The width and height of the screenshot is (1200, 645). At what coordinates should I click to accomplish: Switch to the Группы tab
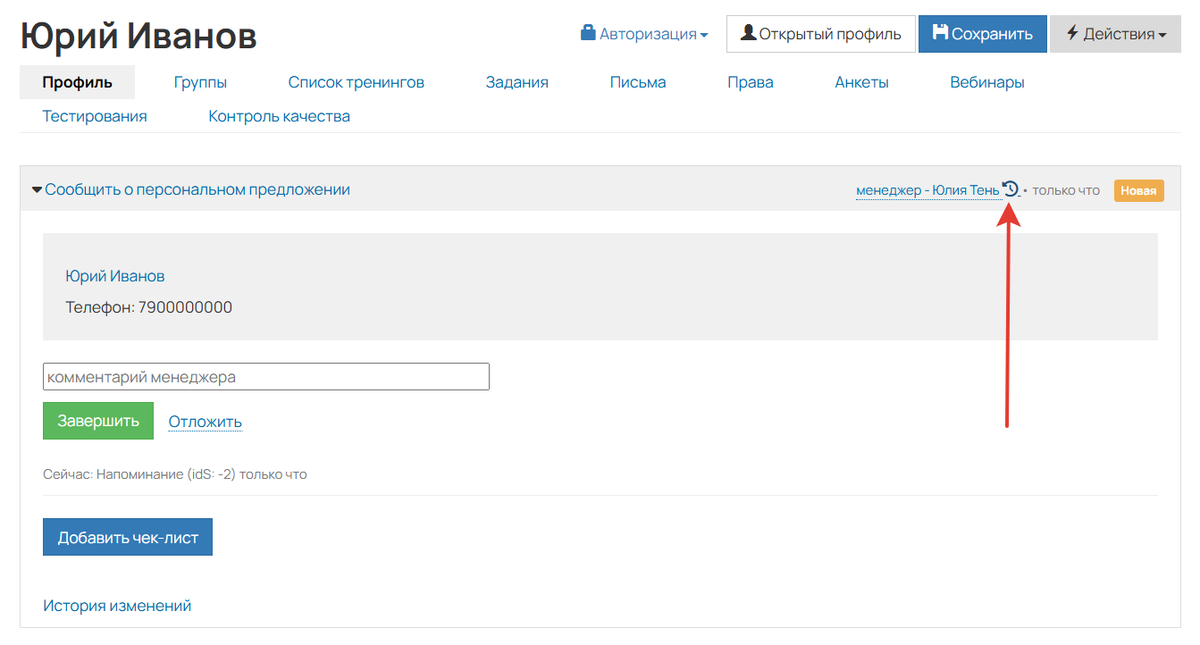tap(200, 83)
